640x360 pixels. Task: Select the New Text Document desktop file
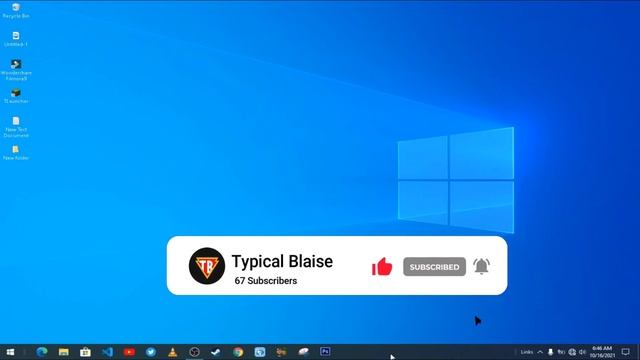[x=16, y=127]
